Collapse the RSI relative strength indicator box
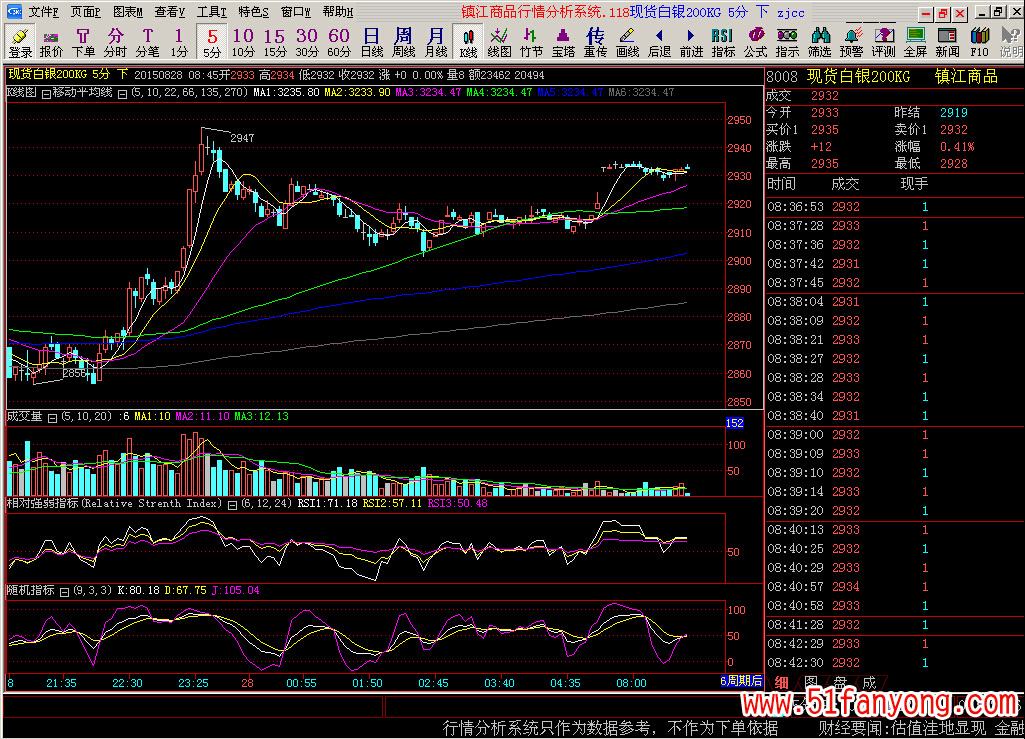The height and width of the screenshot is (739, 1025). tap(232, 504)
